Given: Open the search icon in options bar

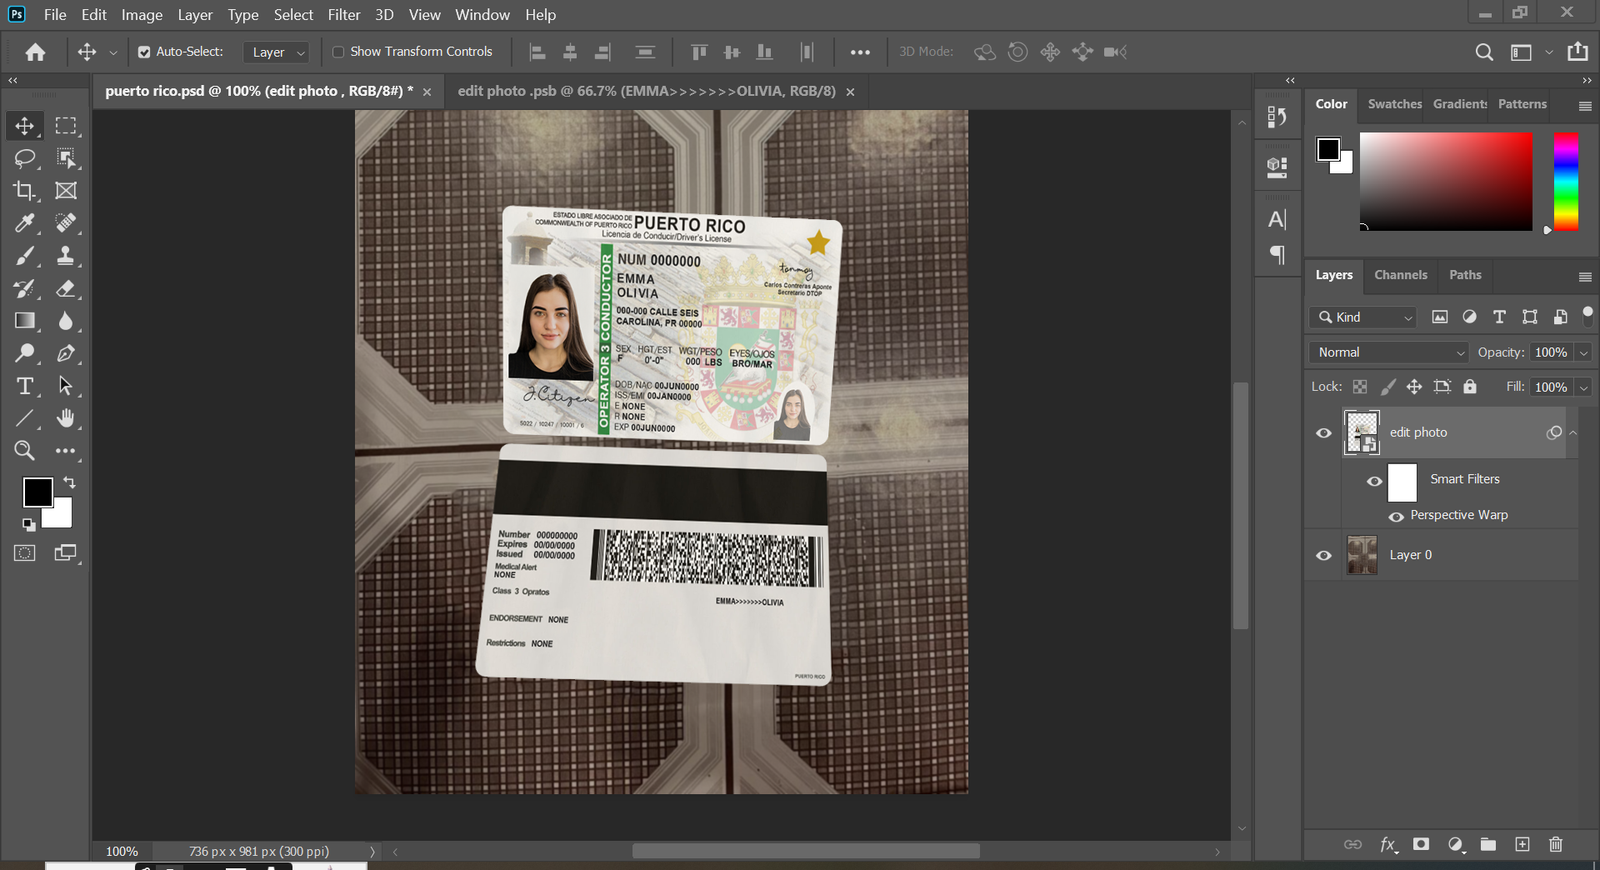Looking at the screenshot, I should point(1485,52).
